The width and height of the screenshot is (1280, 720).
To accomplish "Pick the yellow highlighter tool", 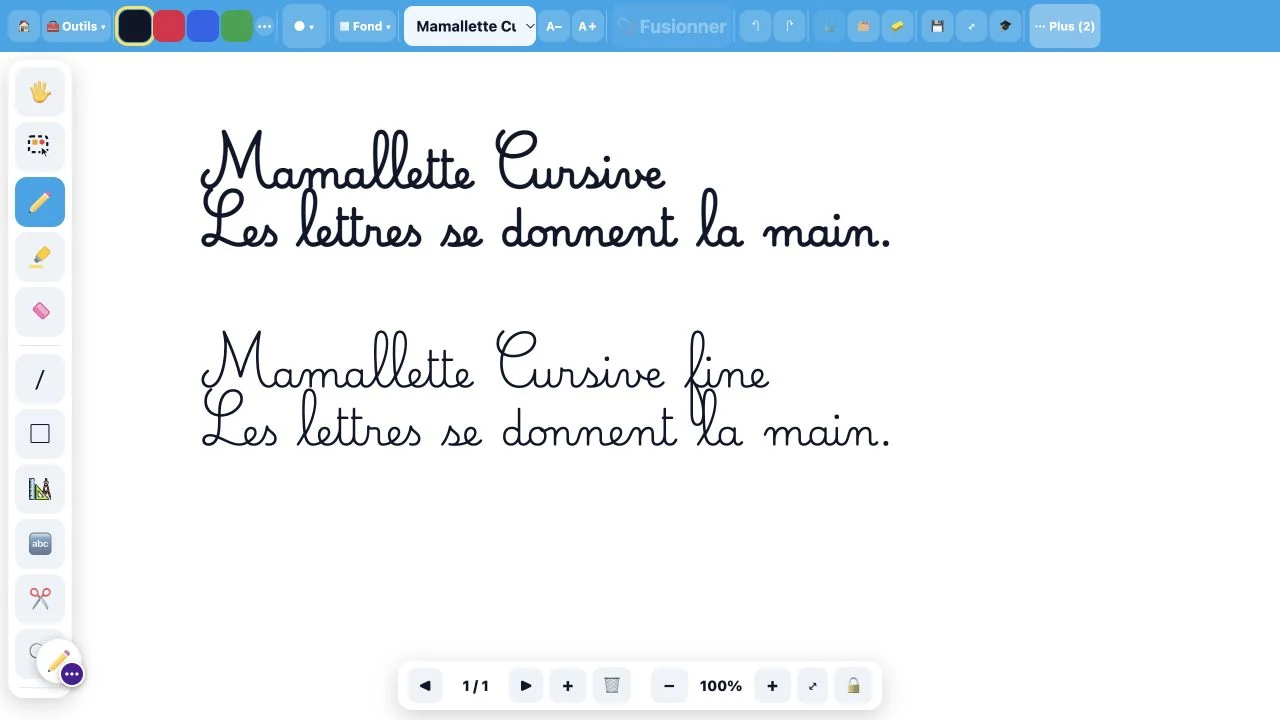I will point(40,257).
